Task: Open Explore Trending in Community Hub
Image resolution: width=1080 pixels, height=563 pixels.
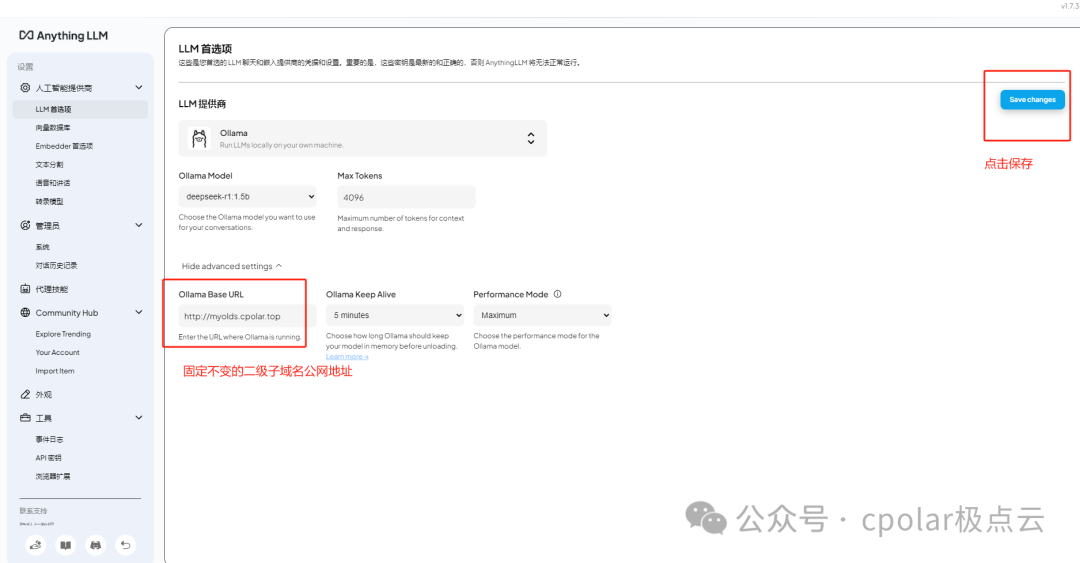Action: click(63, 334)
